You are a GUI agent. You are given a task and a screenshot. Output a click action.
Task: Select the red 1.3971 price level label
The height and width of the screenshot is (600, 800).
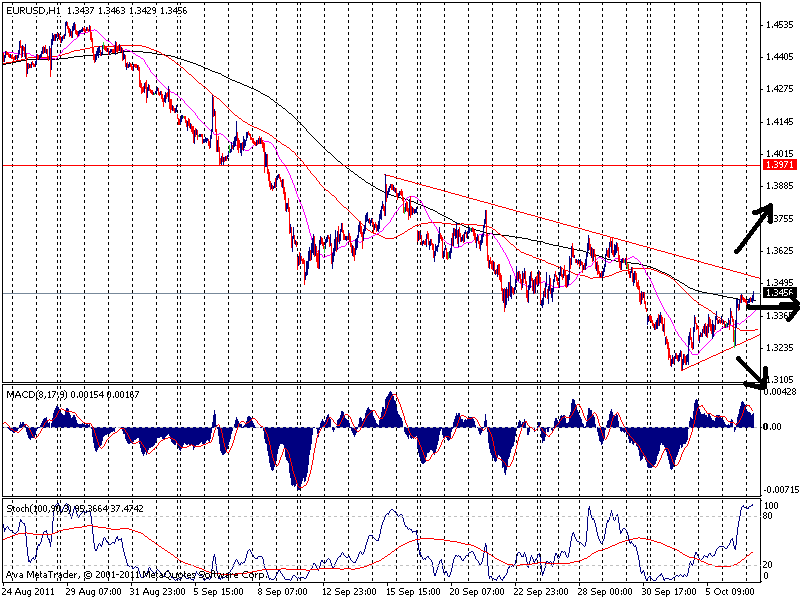[x=780, y=164]
